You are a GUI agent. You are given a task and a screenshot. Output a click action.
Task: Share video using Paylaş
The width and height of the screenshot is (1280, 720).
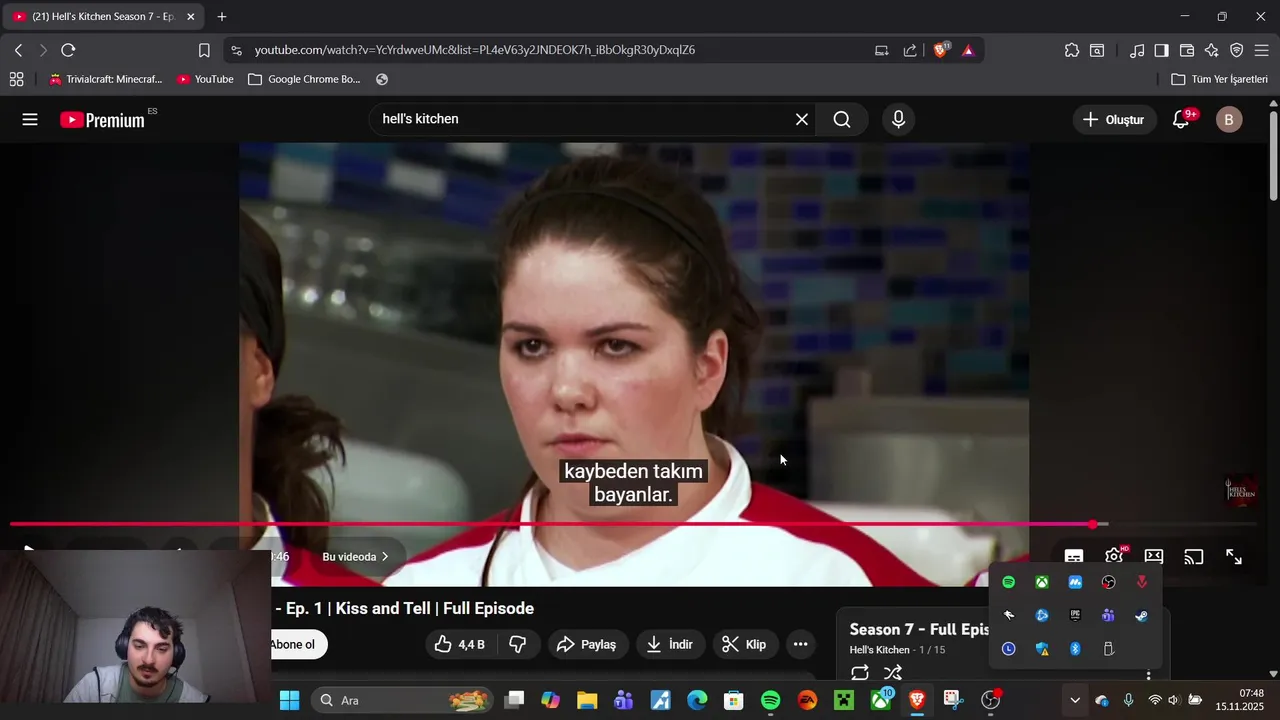coord(588,645)
